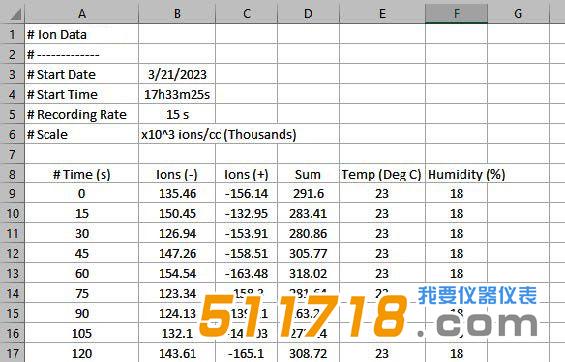Image resolution: width=565 pixels, height=362 pixels.
Task: Select column B header
Action: (177, 14)
